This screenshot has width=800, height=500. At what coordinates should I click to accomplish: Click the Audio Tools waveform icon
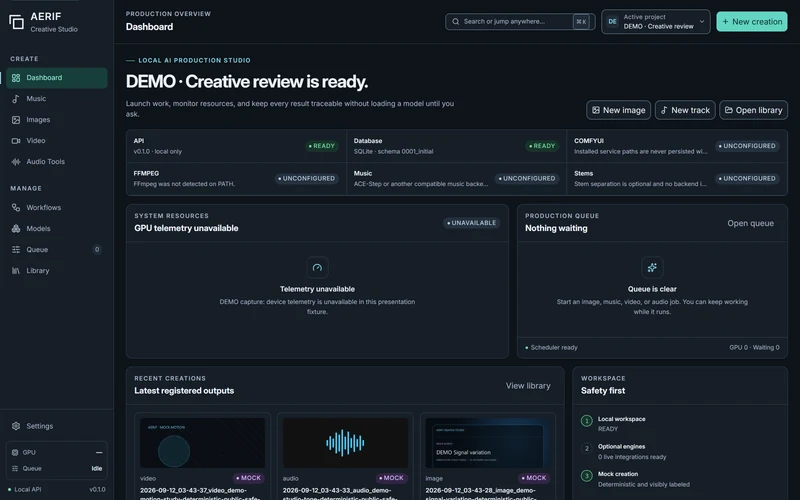click(16, 162)
